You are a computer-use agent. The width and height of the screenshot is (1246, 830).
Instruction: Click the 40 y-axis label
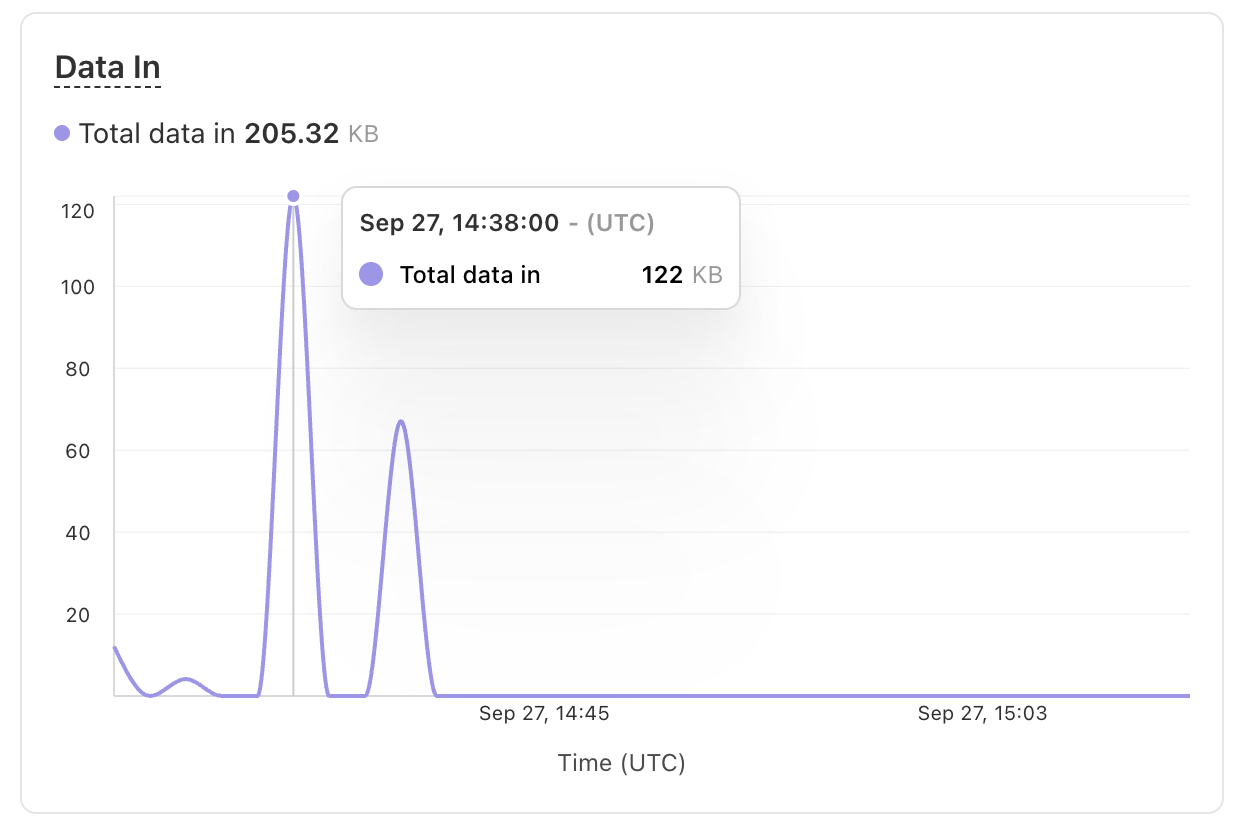point(80,533)
